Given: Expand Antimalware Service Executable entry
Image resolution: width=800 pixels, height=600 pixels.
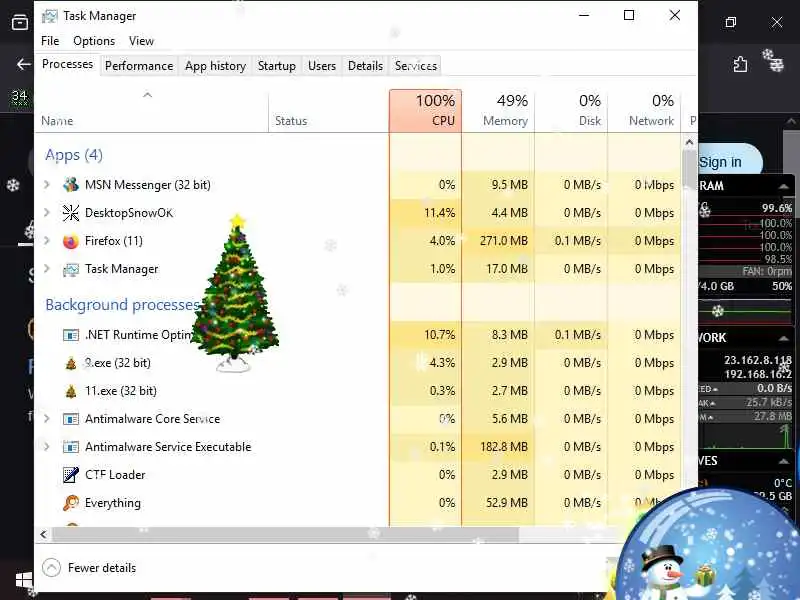Looking at the screenshot, I should (x=47, y=447).
